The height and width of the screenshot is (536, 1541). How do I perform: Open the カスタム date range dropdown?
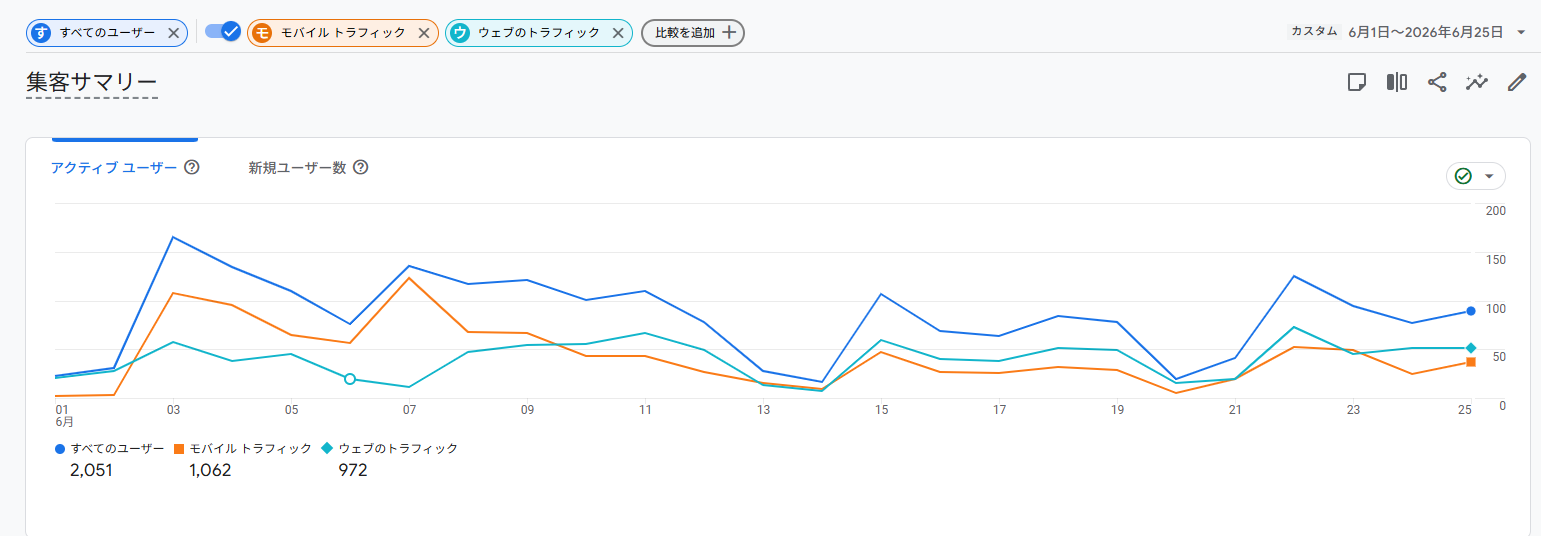coord(1521,32)
